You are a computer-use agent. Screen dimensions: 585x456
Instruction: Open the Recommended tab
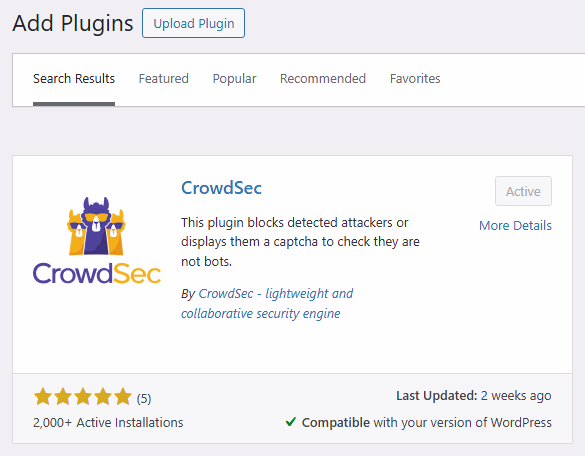(323, 79)
